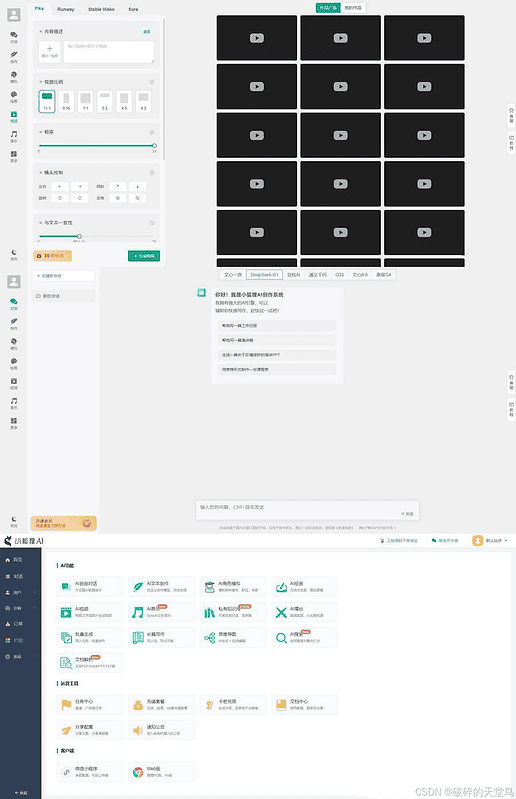
Task: Open the video icon in the chat page sidebar
Action: pyautogui.click(x=14, y=383)
